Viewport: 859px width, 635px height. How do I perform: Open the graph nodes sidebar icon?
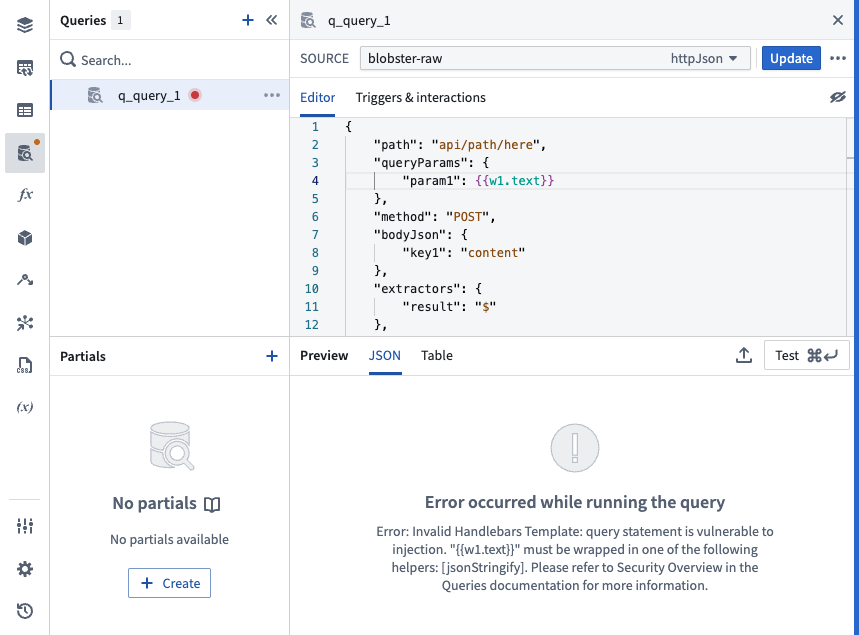(x=25, y=323)
